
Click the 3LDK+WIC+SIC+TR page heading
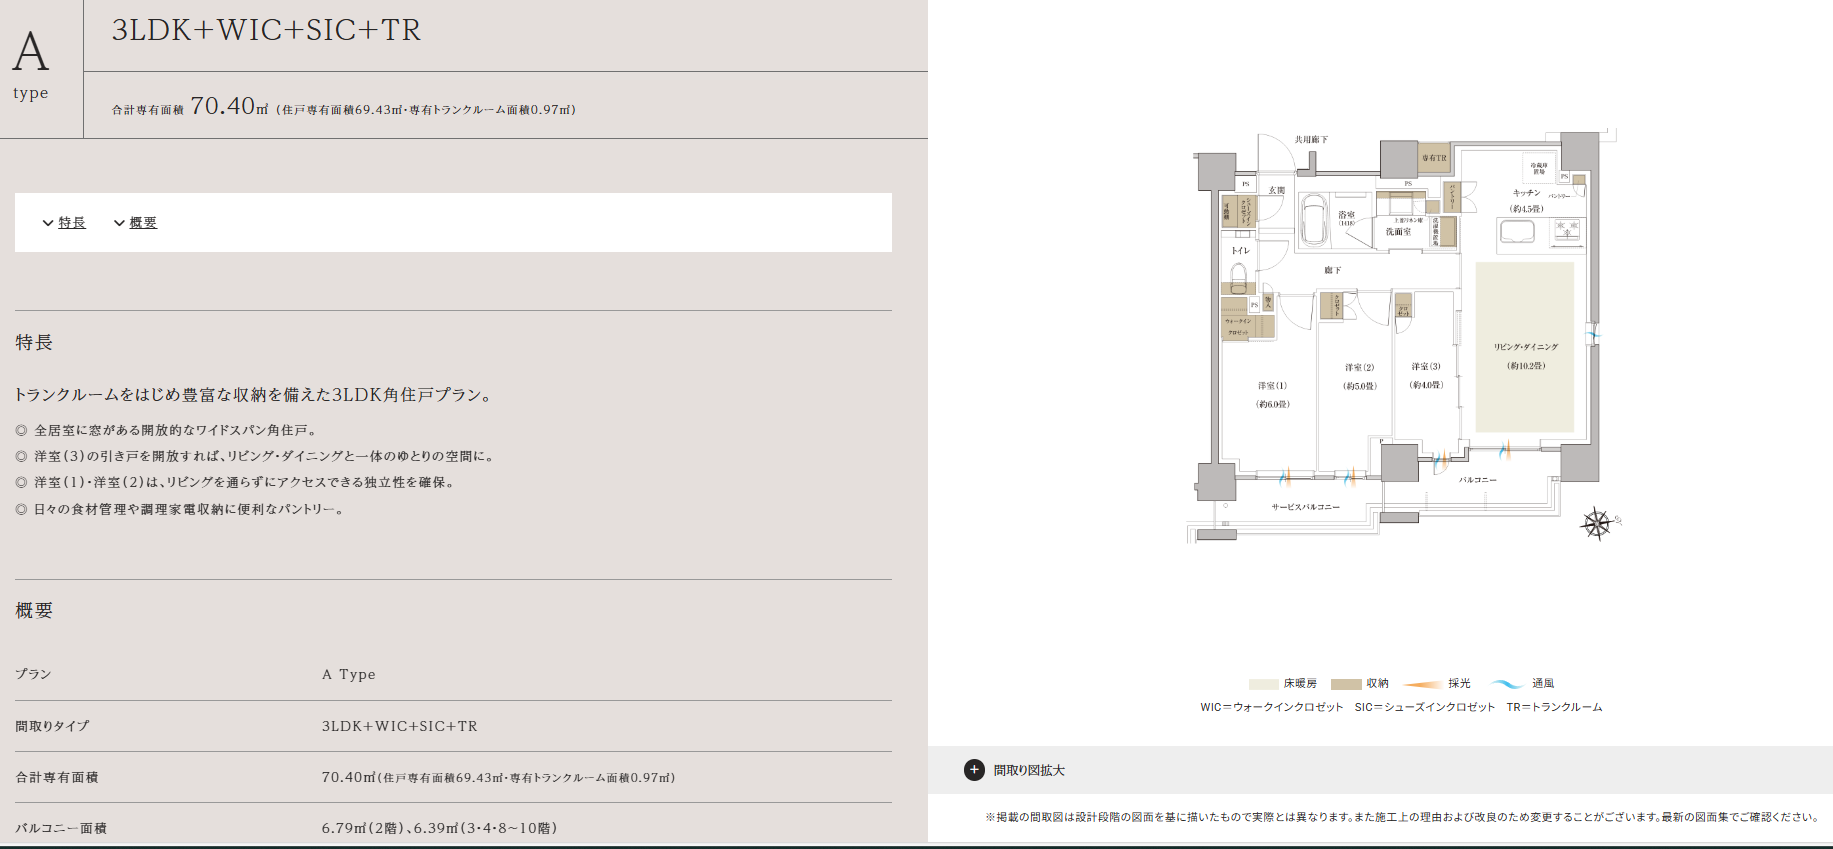tap(266, 30)
